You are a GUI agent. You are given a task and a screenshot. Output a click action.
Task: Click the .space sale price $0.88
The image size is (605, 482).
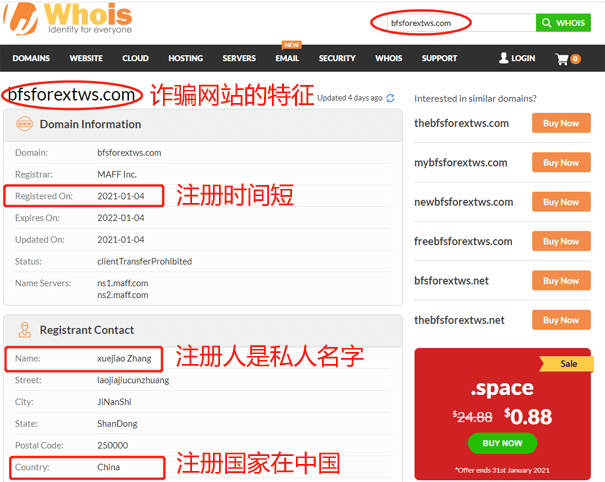(x=528, y=417)
